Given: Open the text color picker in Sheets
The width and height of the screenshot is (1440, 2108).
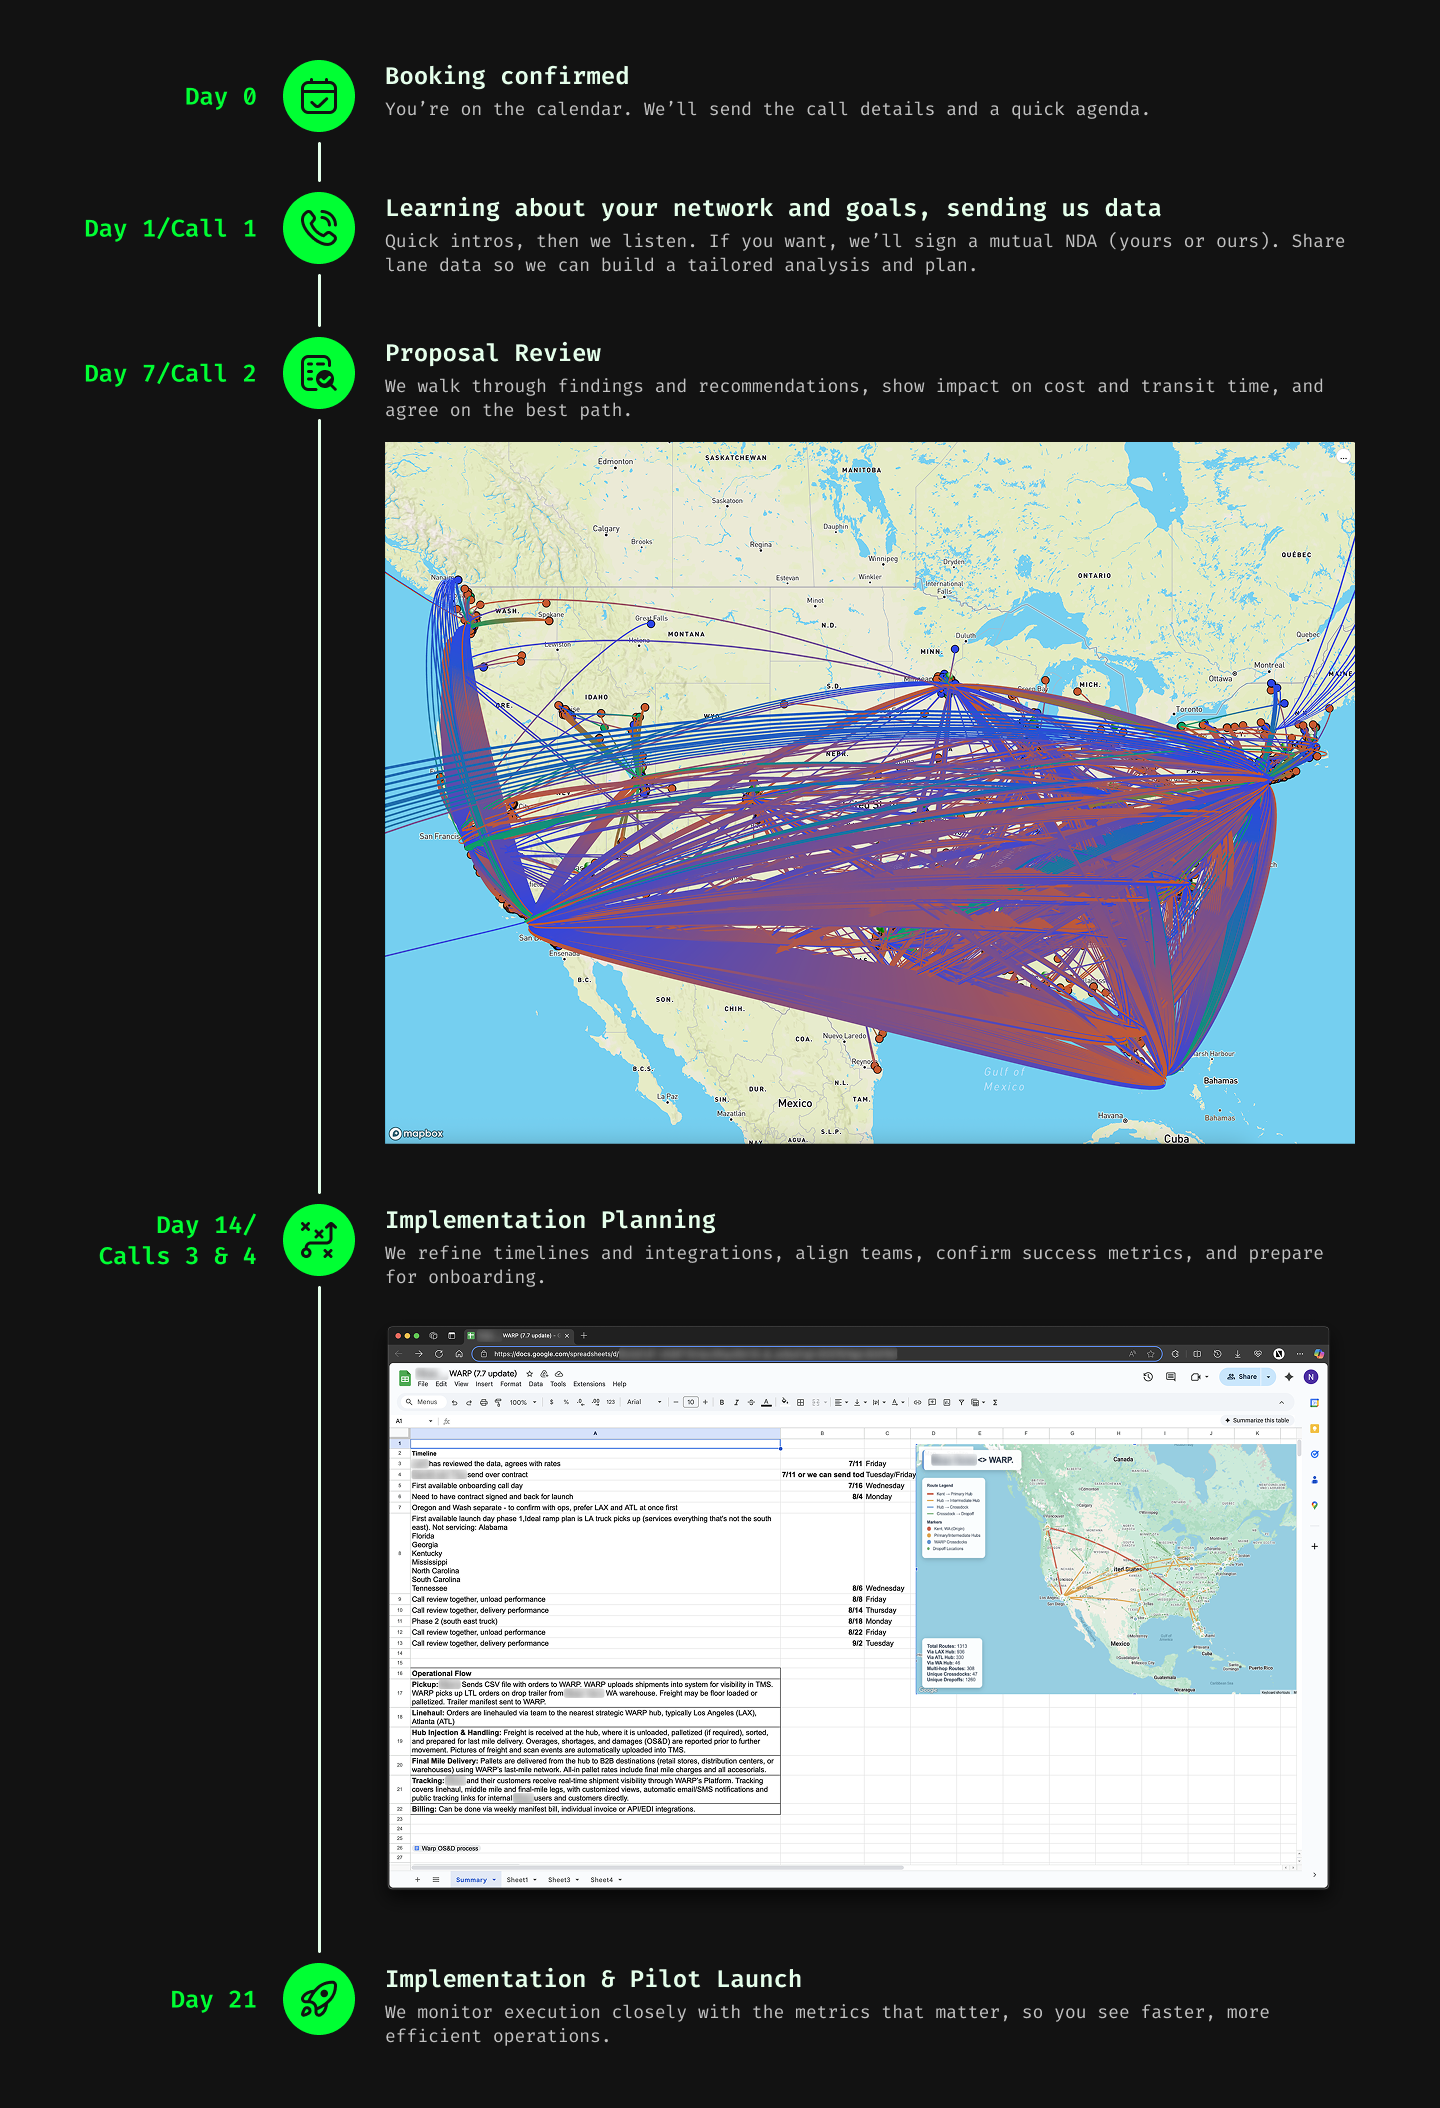Looking at the screenshot, I should [766, 1402].
